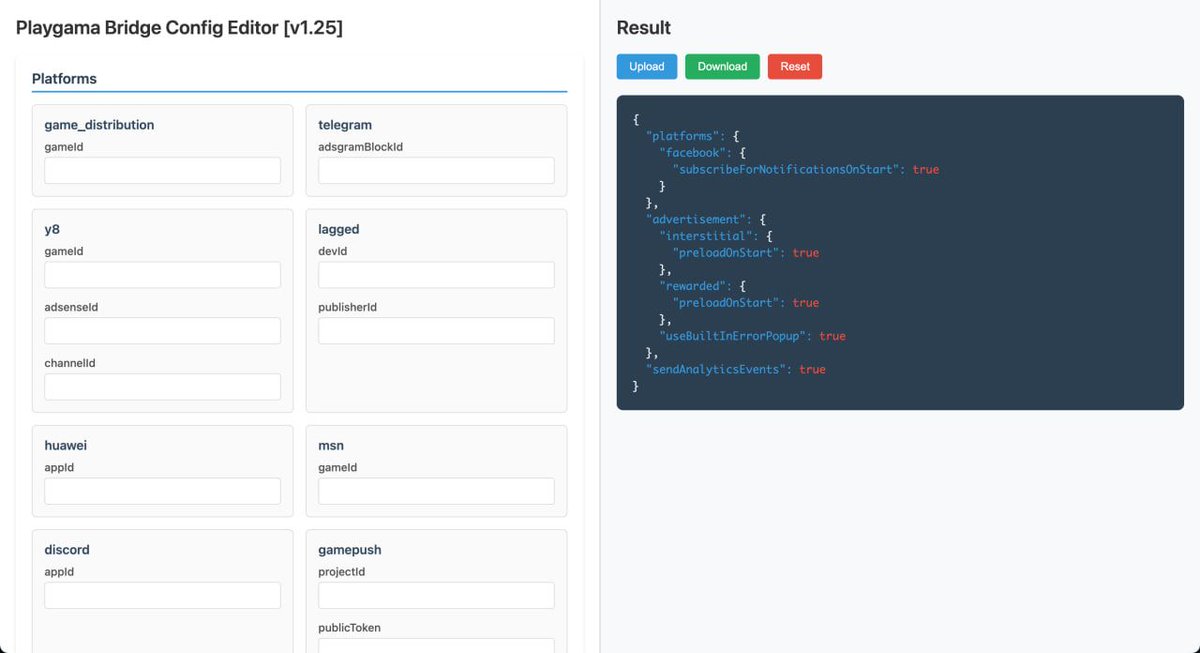Focus the gameId input under msn

click(x=436, y=490)
